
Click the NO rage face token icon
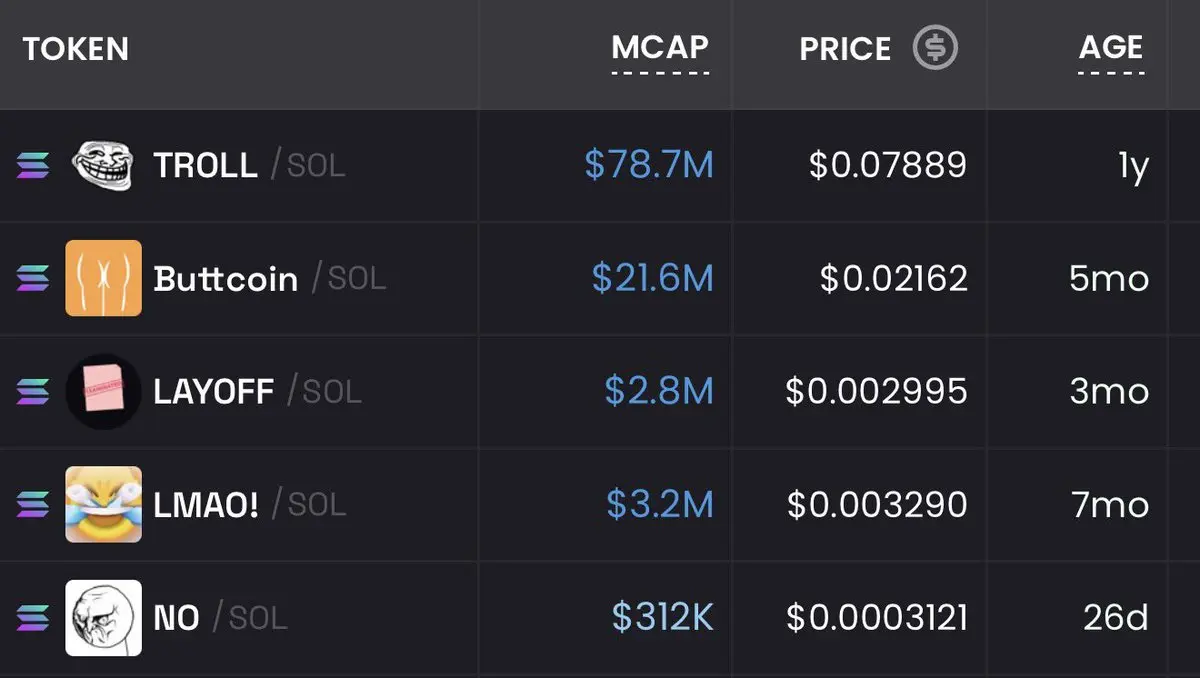tap(104, 618)
